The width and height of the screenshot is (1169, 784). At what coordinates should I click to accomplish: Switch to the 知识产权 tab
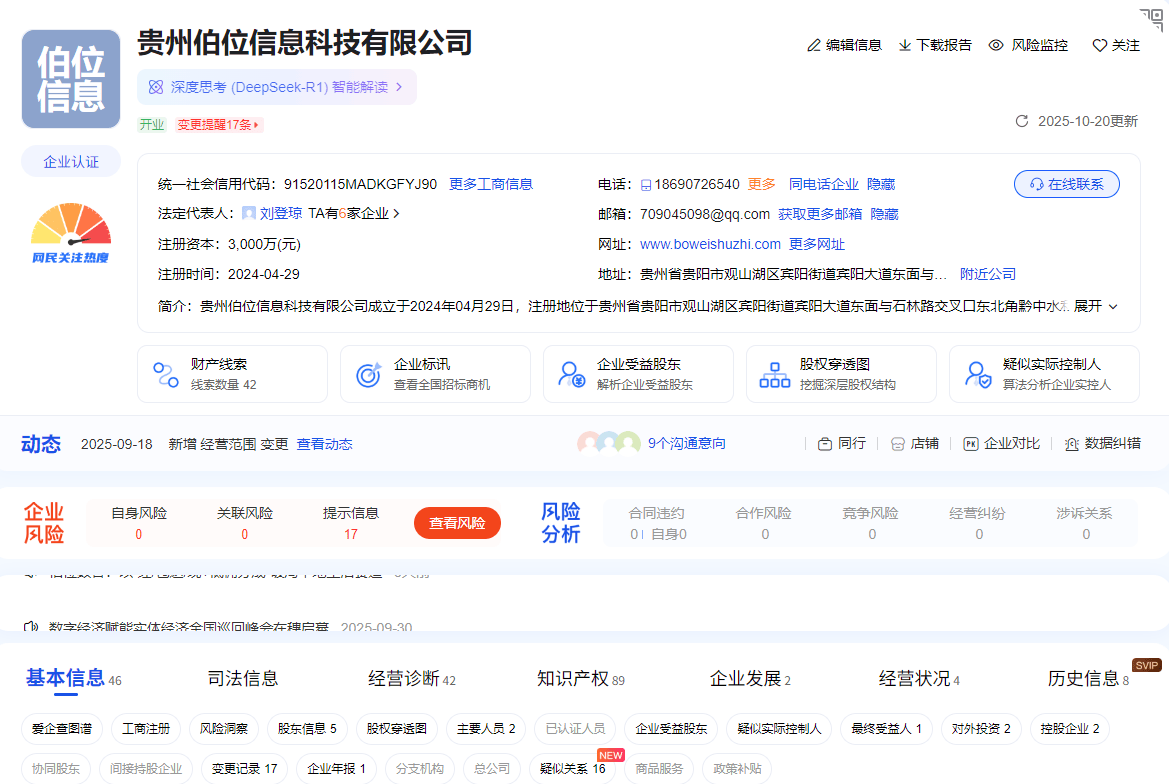coord(573,679)
